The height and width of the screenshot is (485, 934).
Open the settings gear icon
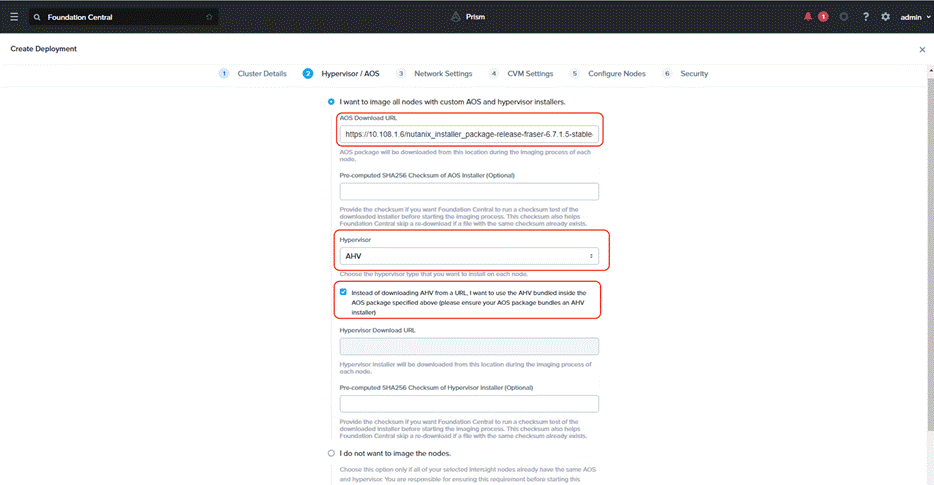(x=886, y=17)
